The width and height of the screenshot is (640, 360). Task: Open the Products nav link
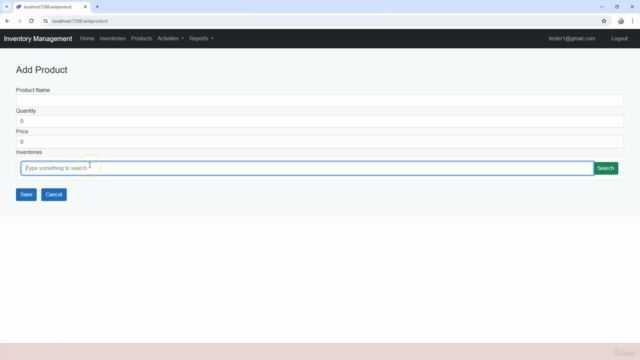pyautogui.click(x=141, y=38)
